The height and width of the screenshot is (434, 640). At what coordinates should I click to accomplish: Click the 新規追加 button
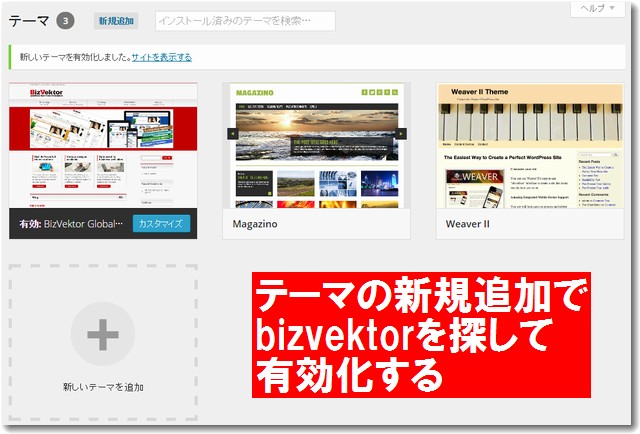point(116,21)
